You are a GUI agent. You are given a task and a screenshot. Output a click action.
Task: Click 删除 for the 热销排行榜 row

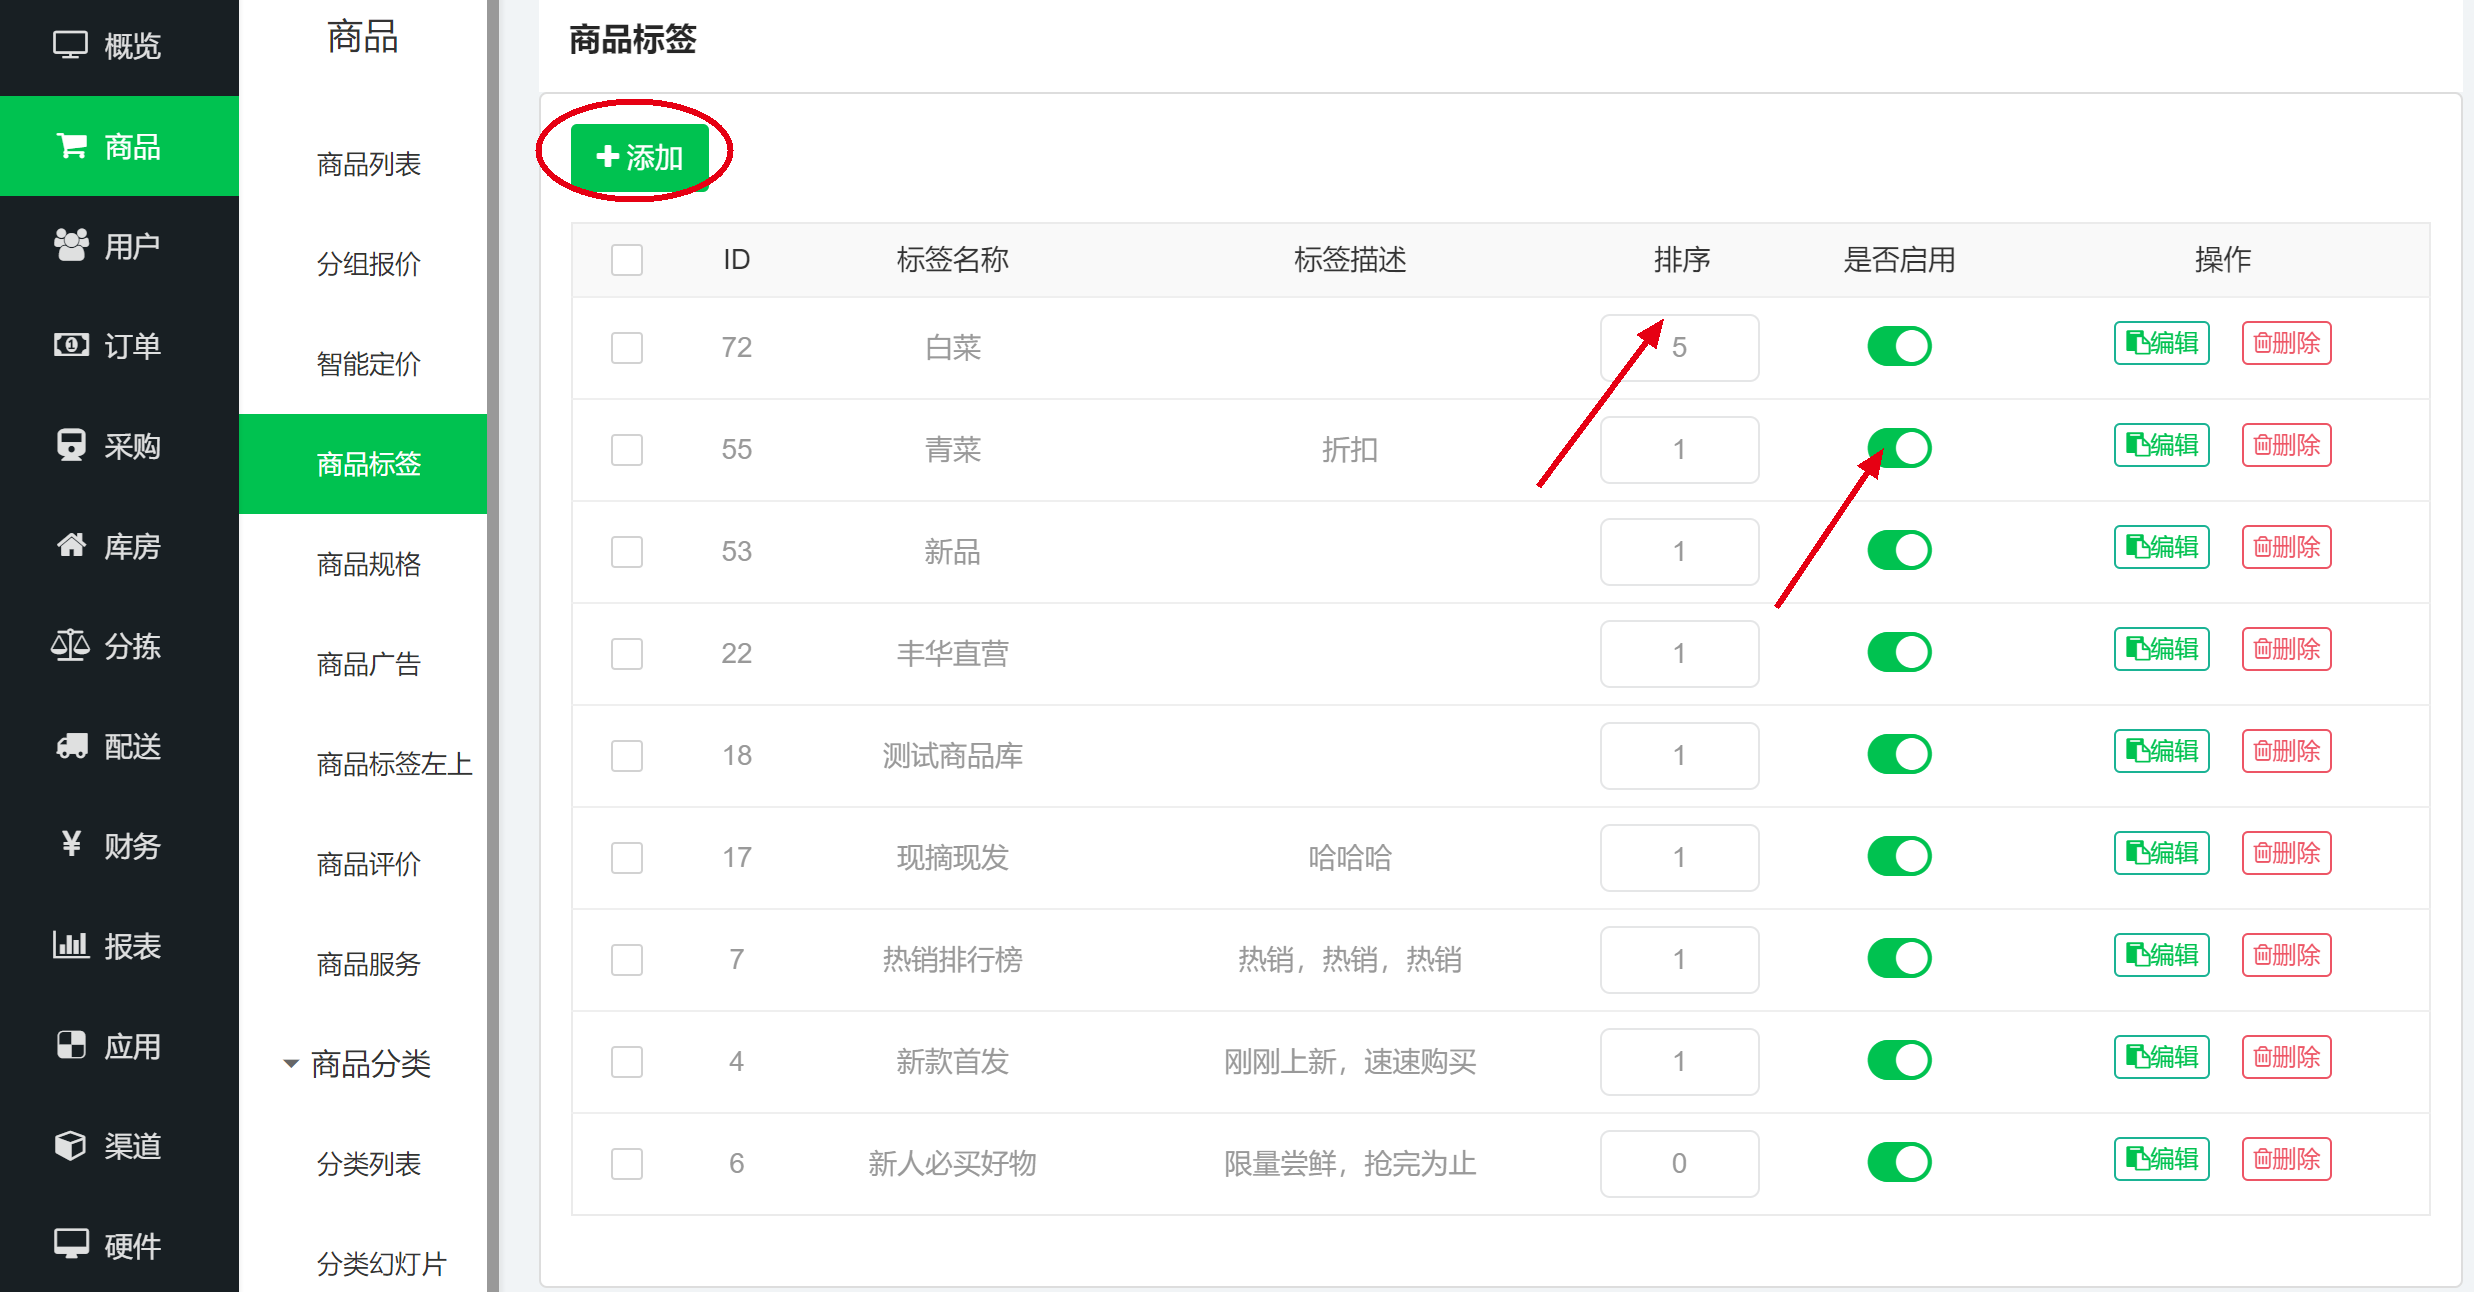point(2286,955)
